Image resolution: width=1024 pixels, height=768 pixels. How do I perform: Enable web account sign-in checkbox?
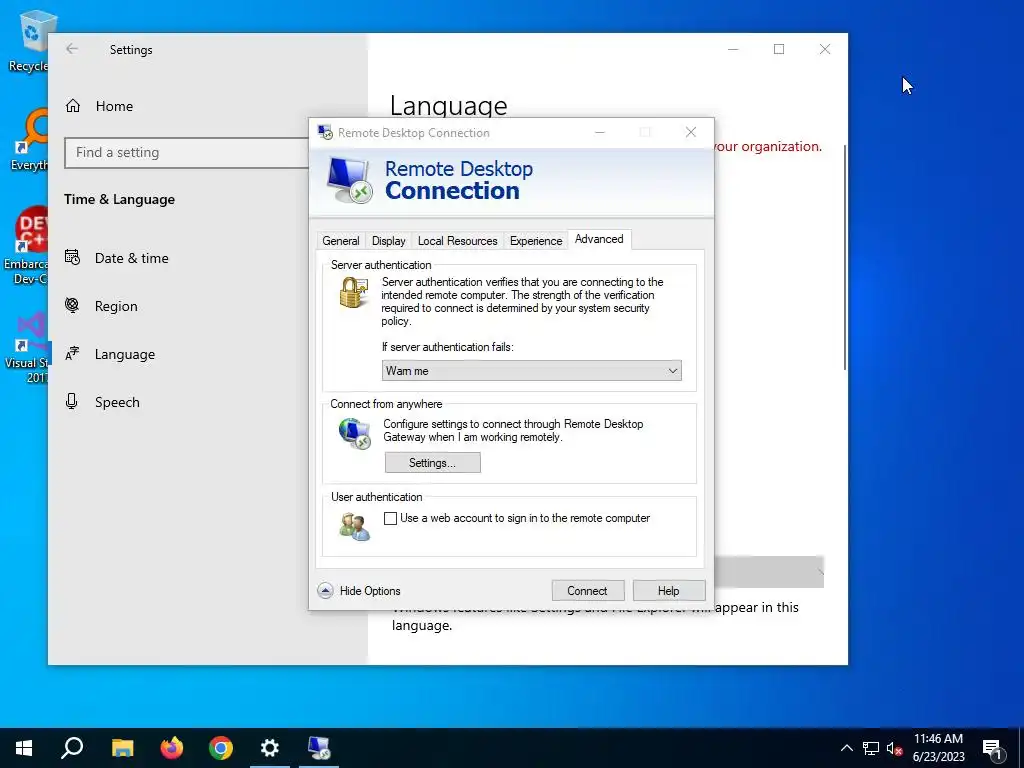[391, 519]
